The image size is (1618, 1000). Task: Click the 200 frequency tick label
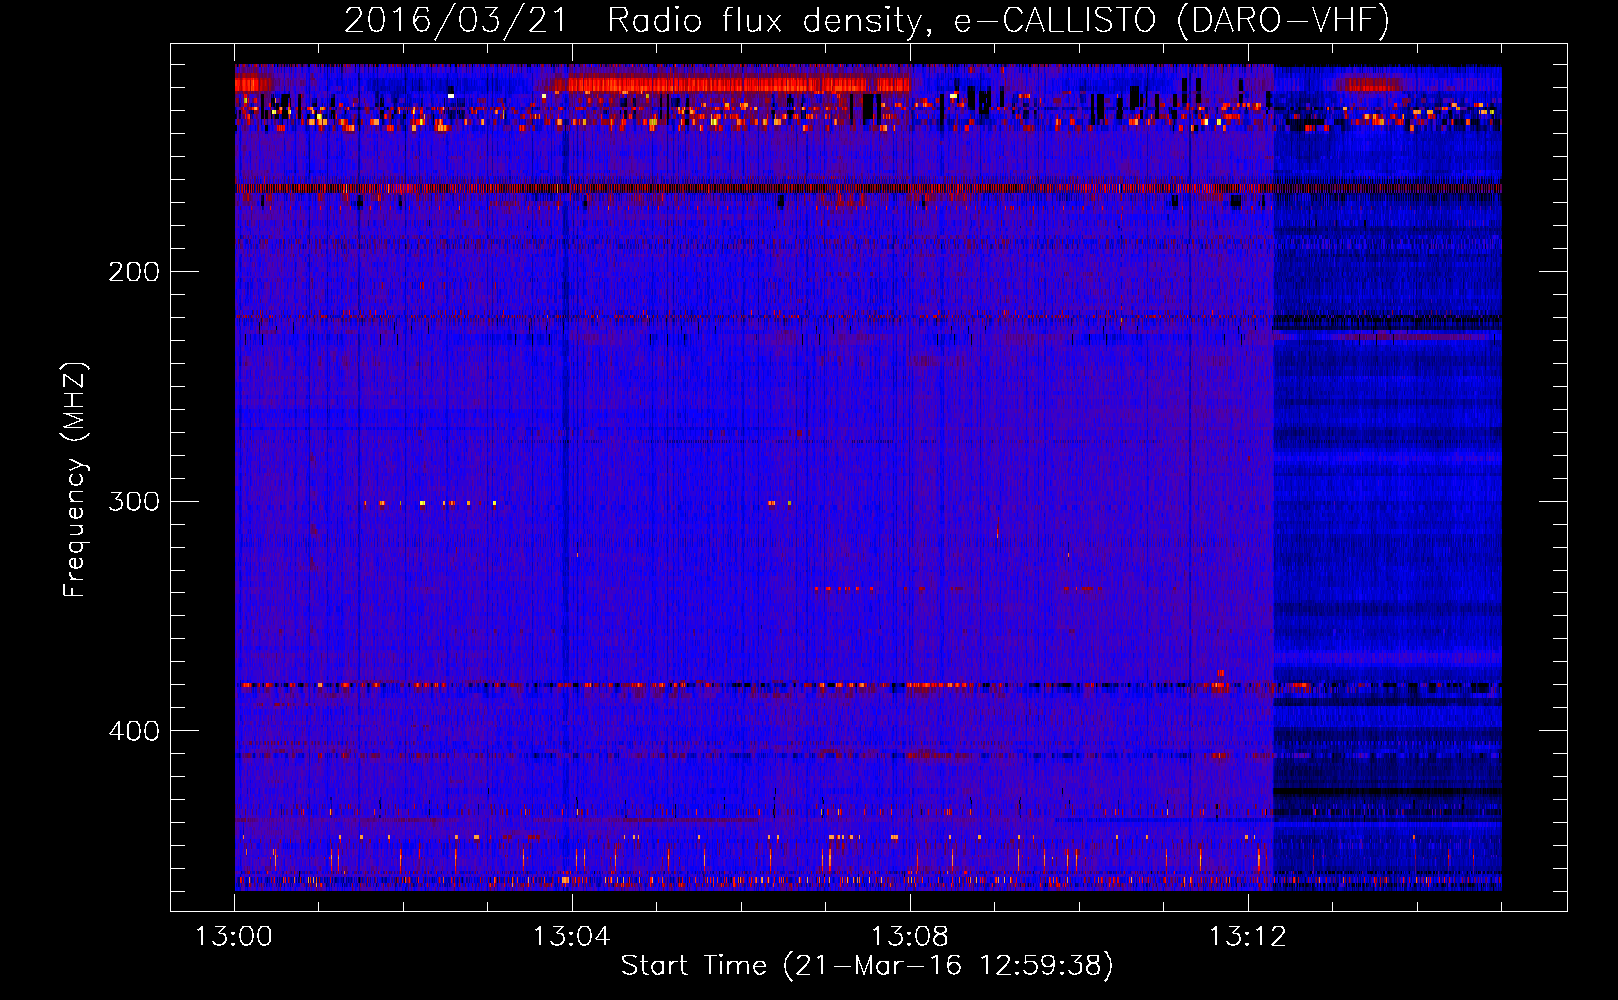click(134, 272)
